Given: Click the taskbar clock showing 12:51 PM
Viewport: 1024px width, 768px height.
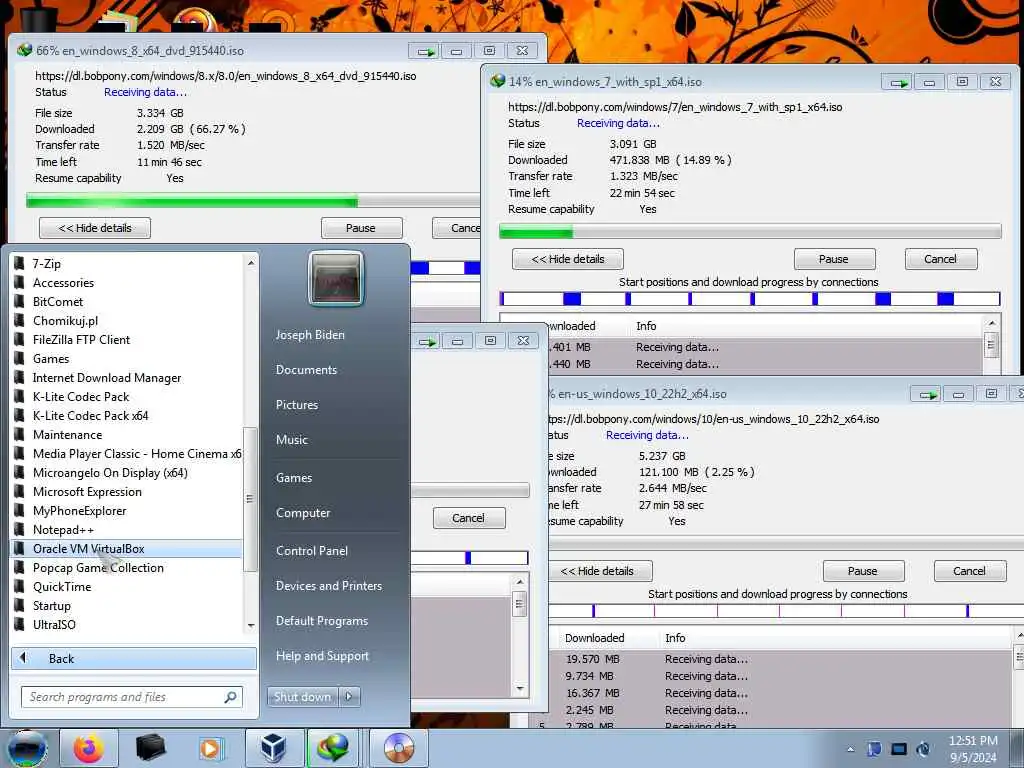Looking at the screenshot, I should pos(973,749).
